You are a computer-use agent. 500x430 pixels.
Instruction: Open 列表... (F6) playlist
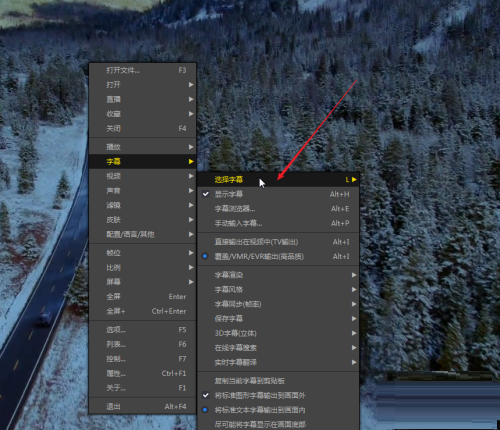pyautogui.click(x=143, y=344)
